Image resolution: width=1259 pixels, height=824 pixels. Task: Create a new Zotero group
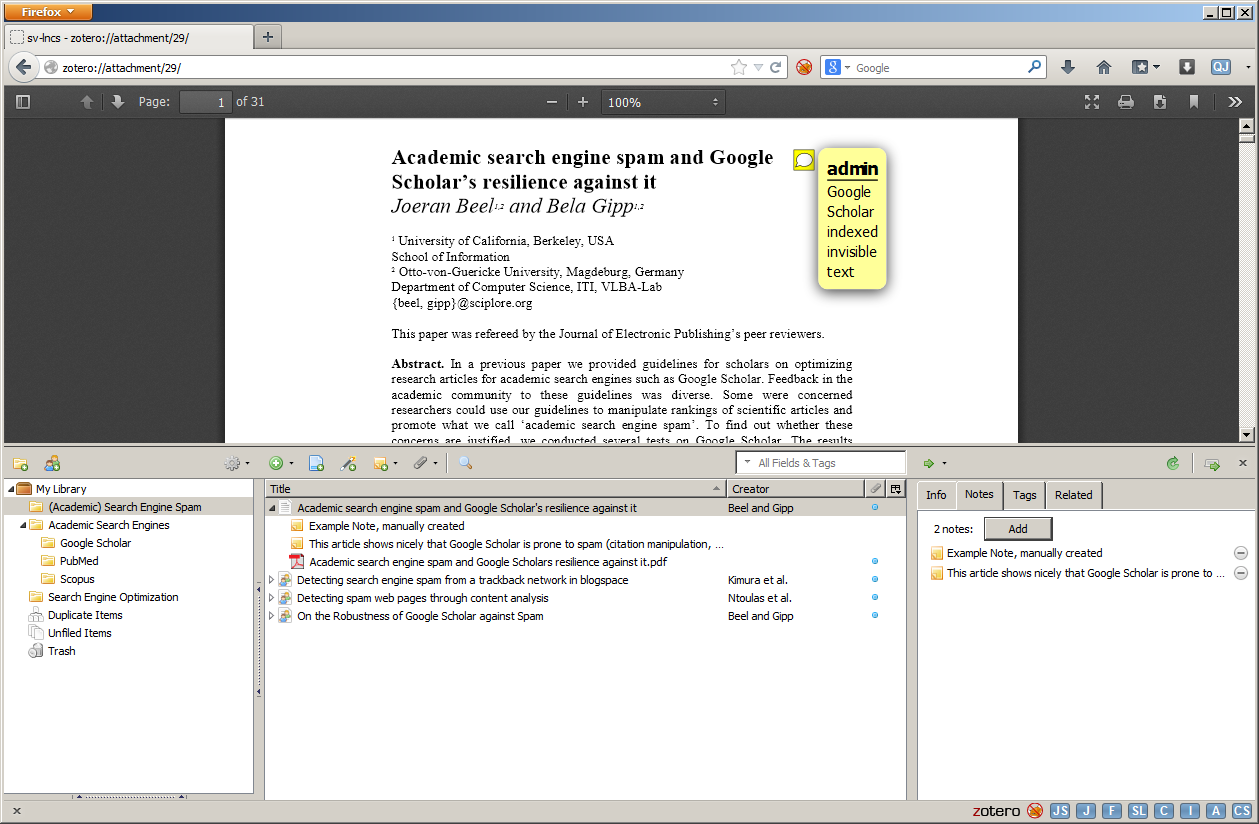(x=52, y=463)
